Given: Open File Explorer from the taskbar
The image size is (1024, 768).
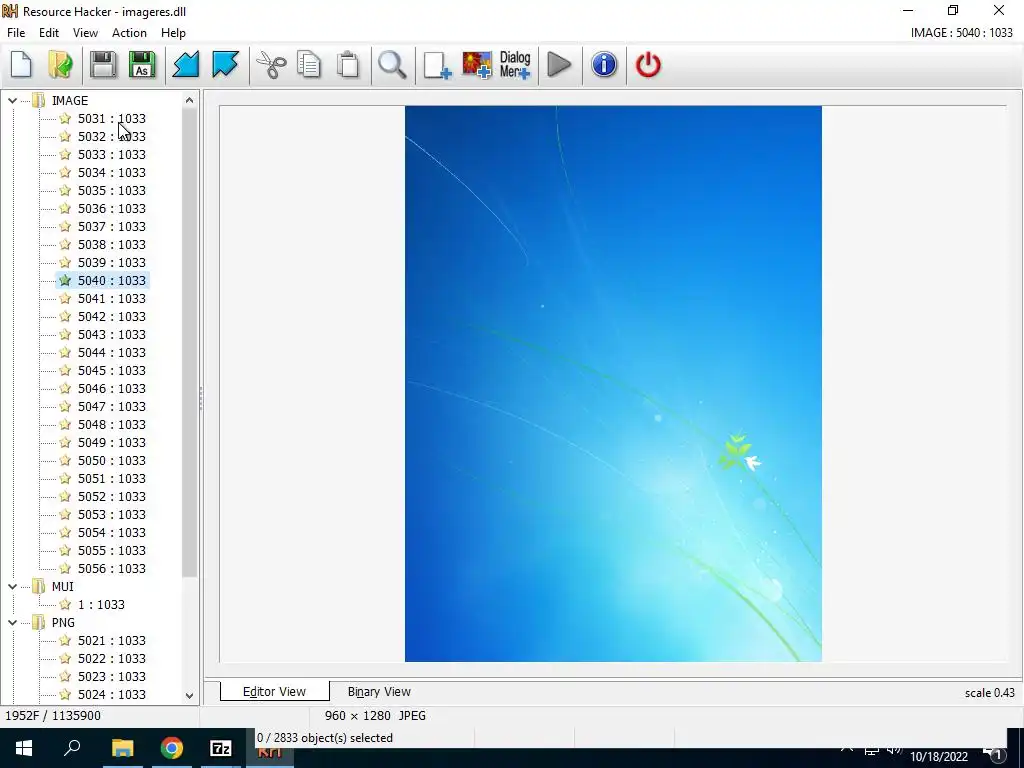Looking at the screenshot, I should [x=122, y=748].
